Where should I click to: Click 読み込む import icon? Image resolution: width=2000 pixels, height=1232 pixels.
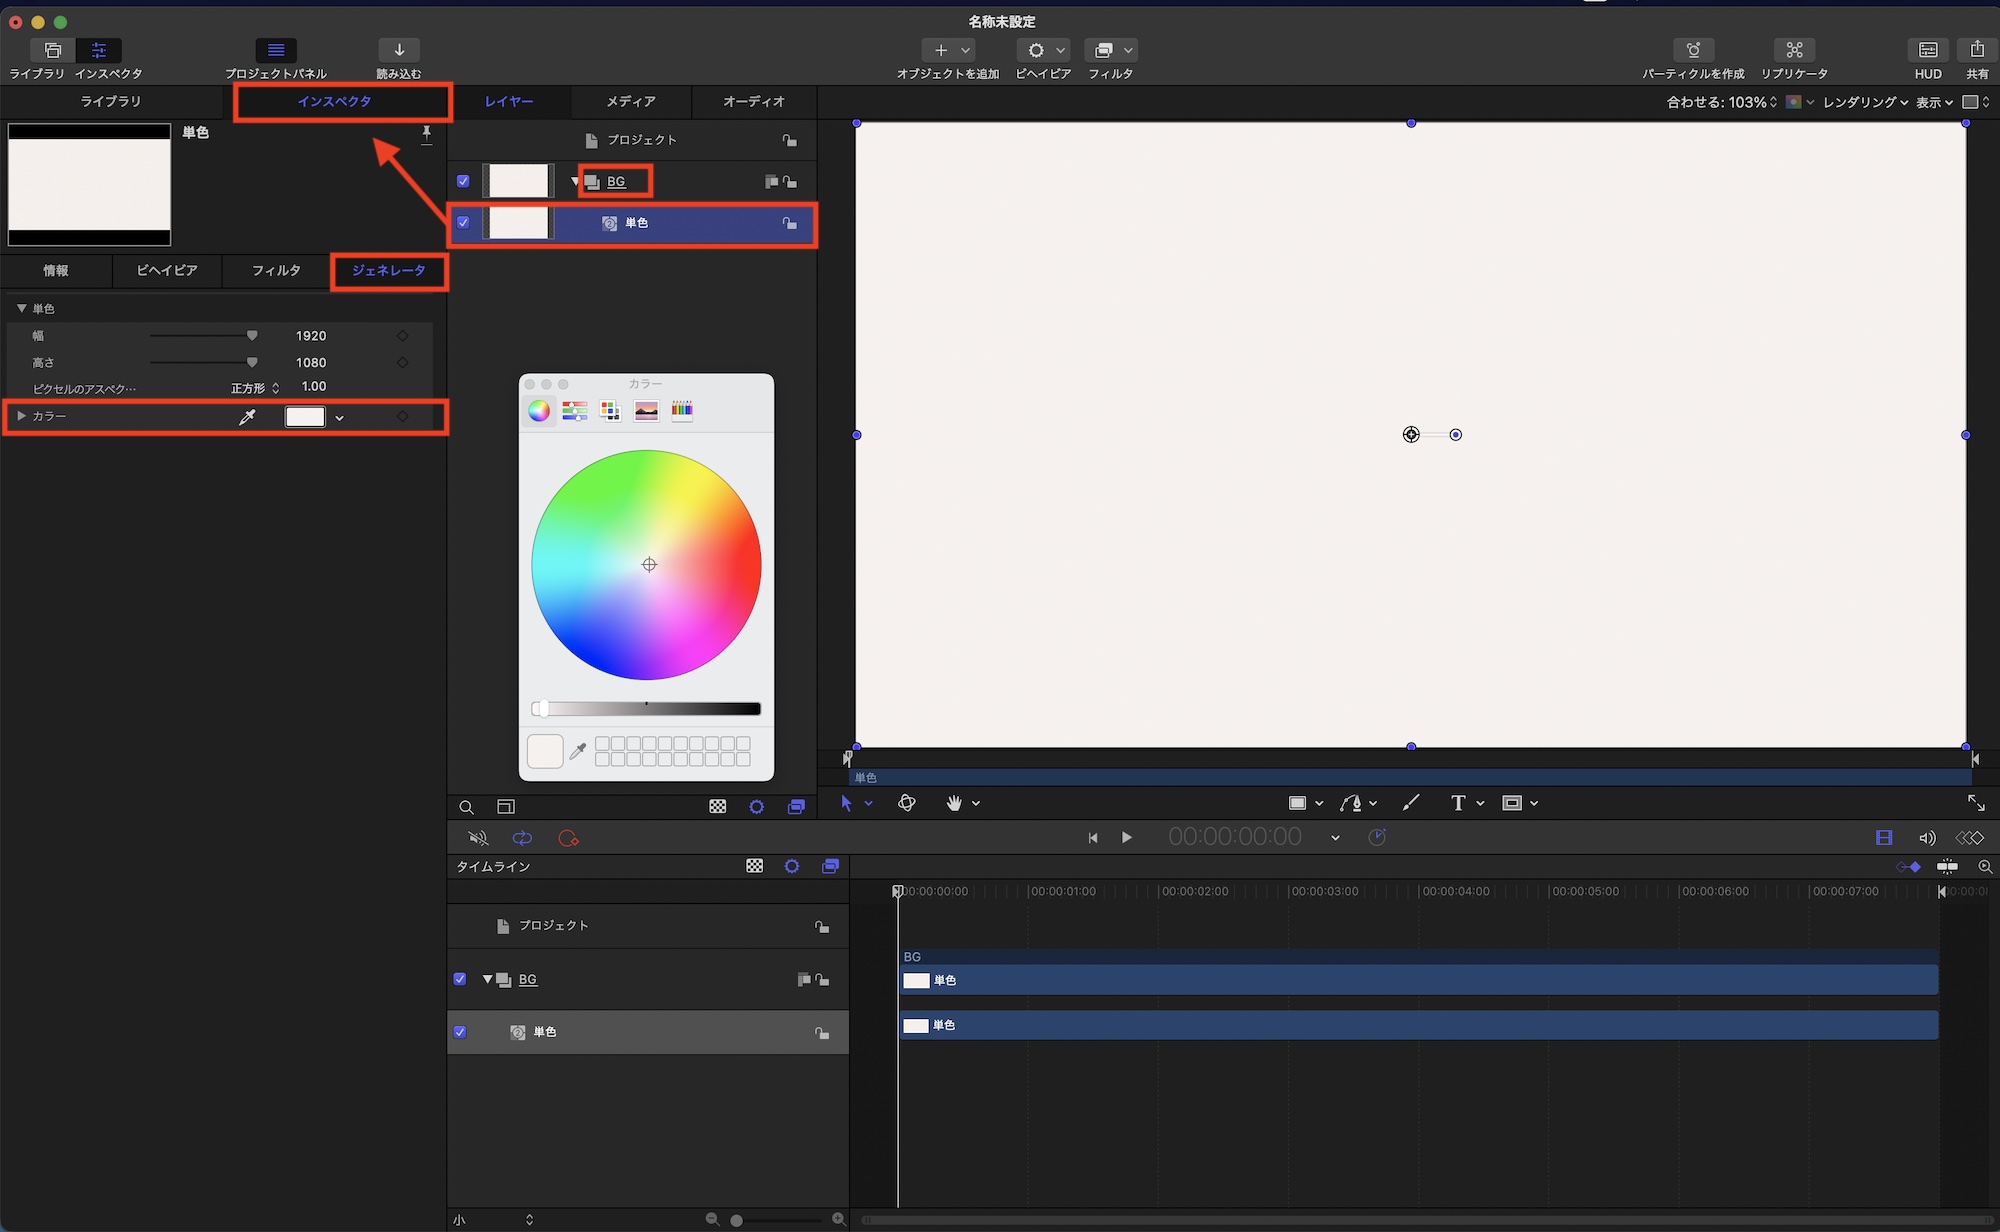(399, 51)
